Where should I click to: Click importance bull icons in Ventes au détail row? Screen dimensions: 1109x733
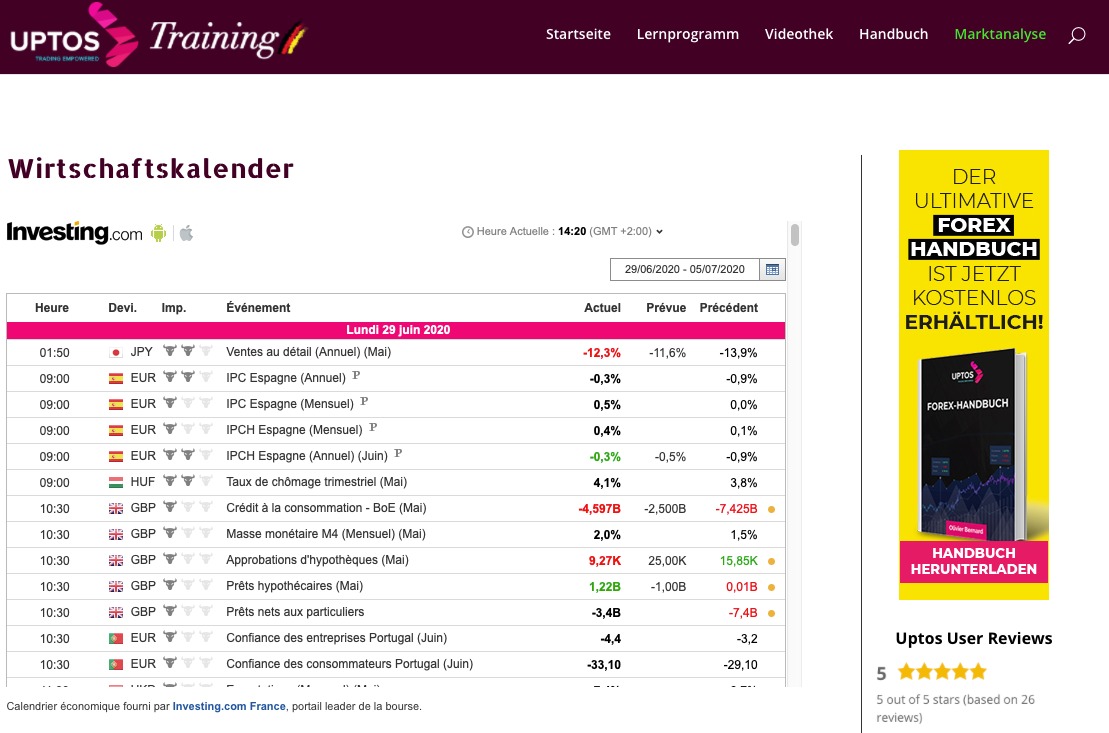187,351
